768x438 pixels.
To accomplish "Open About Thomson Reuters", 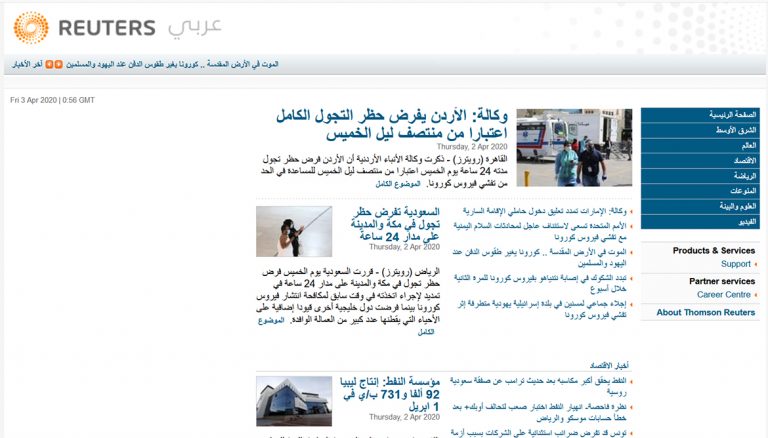I will [x=705, y=313].
